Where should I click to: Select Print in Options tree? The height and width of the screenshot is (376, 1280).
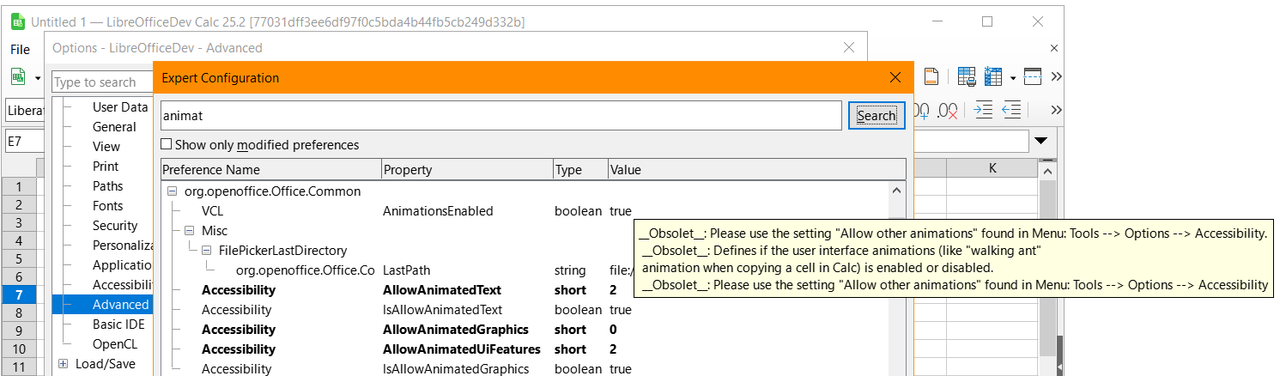[x=105, y=166]
